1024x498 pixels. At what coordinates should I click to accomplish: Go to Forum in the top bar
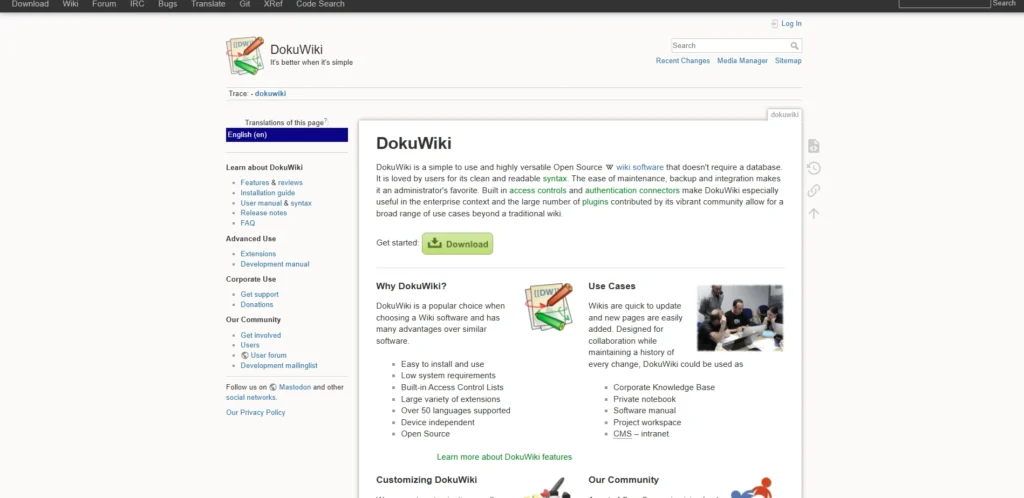104,4
